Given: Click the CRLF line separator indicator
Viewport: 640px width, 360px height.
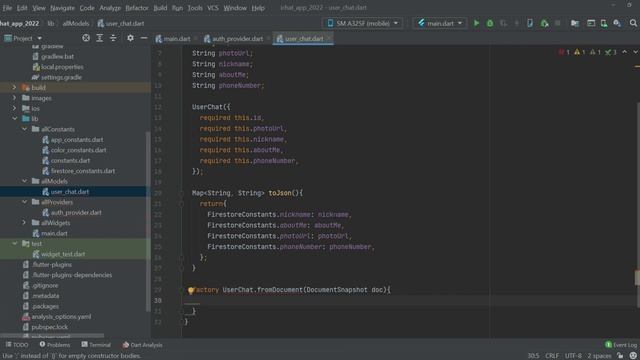Looking at the screenshot, I should coord(551,356).
